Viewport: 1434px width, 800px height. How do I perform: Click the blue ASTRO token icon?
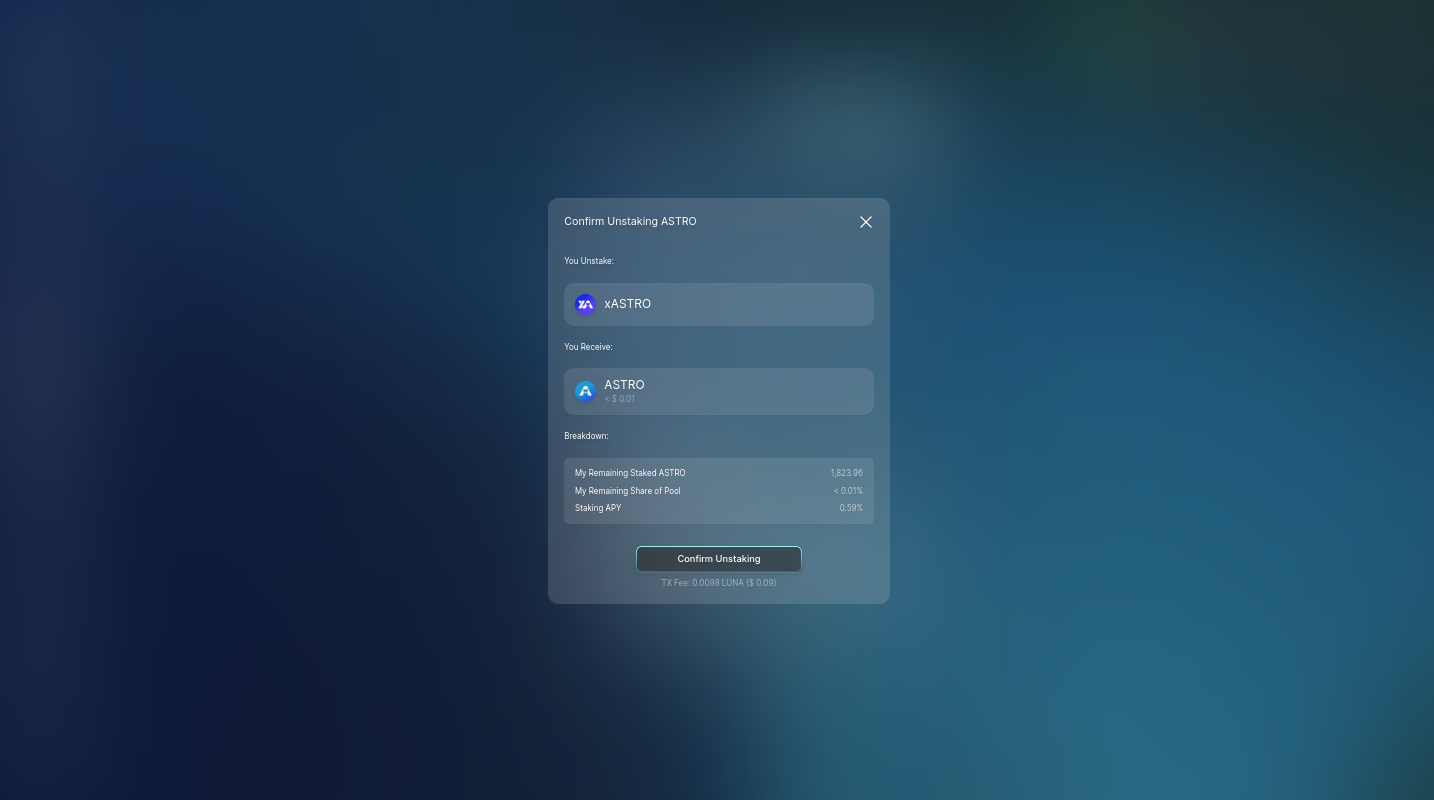click(x=585, y=391)
